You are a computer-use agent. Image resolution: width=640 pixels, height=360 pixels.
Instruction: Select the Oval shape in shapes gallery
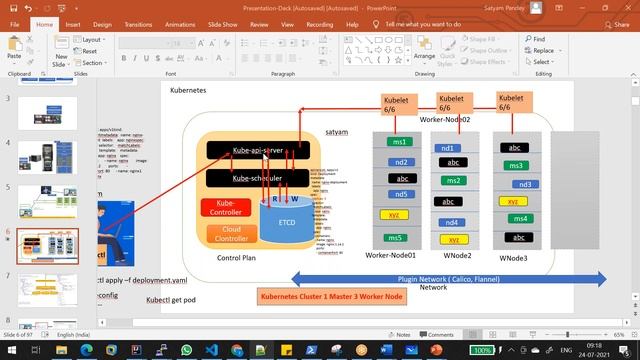(x=388, y=40)
